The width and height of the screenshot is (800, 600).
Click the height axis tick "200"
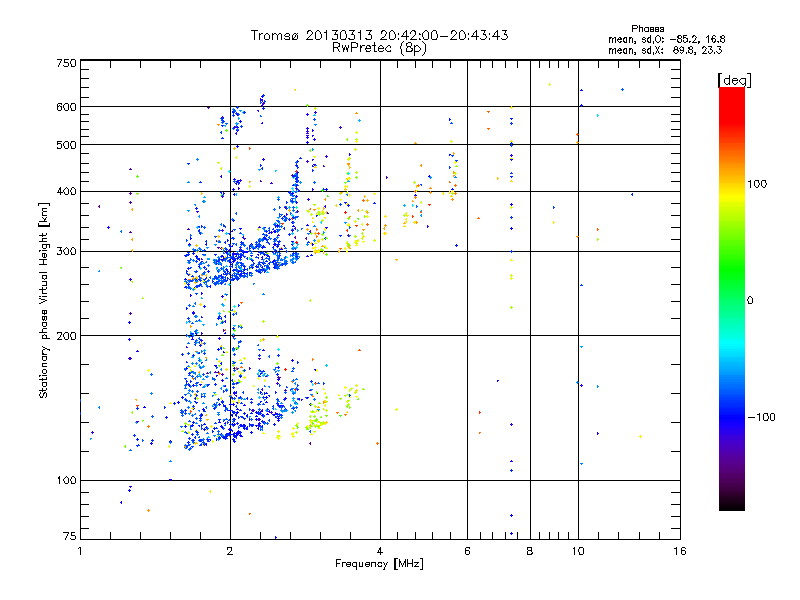[x=66, y=336]
